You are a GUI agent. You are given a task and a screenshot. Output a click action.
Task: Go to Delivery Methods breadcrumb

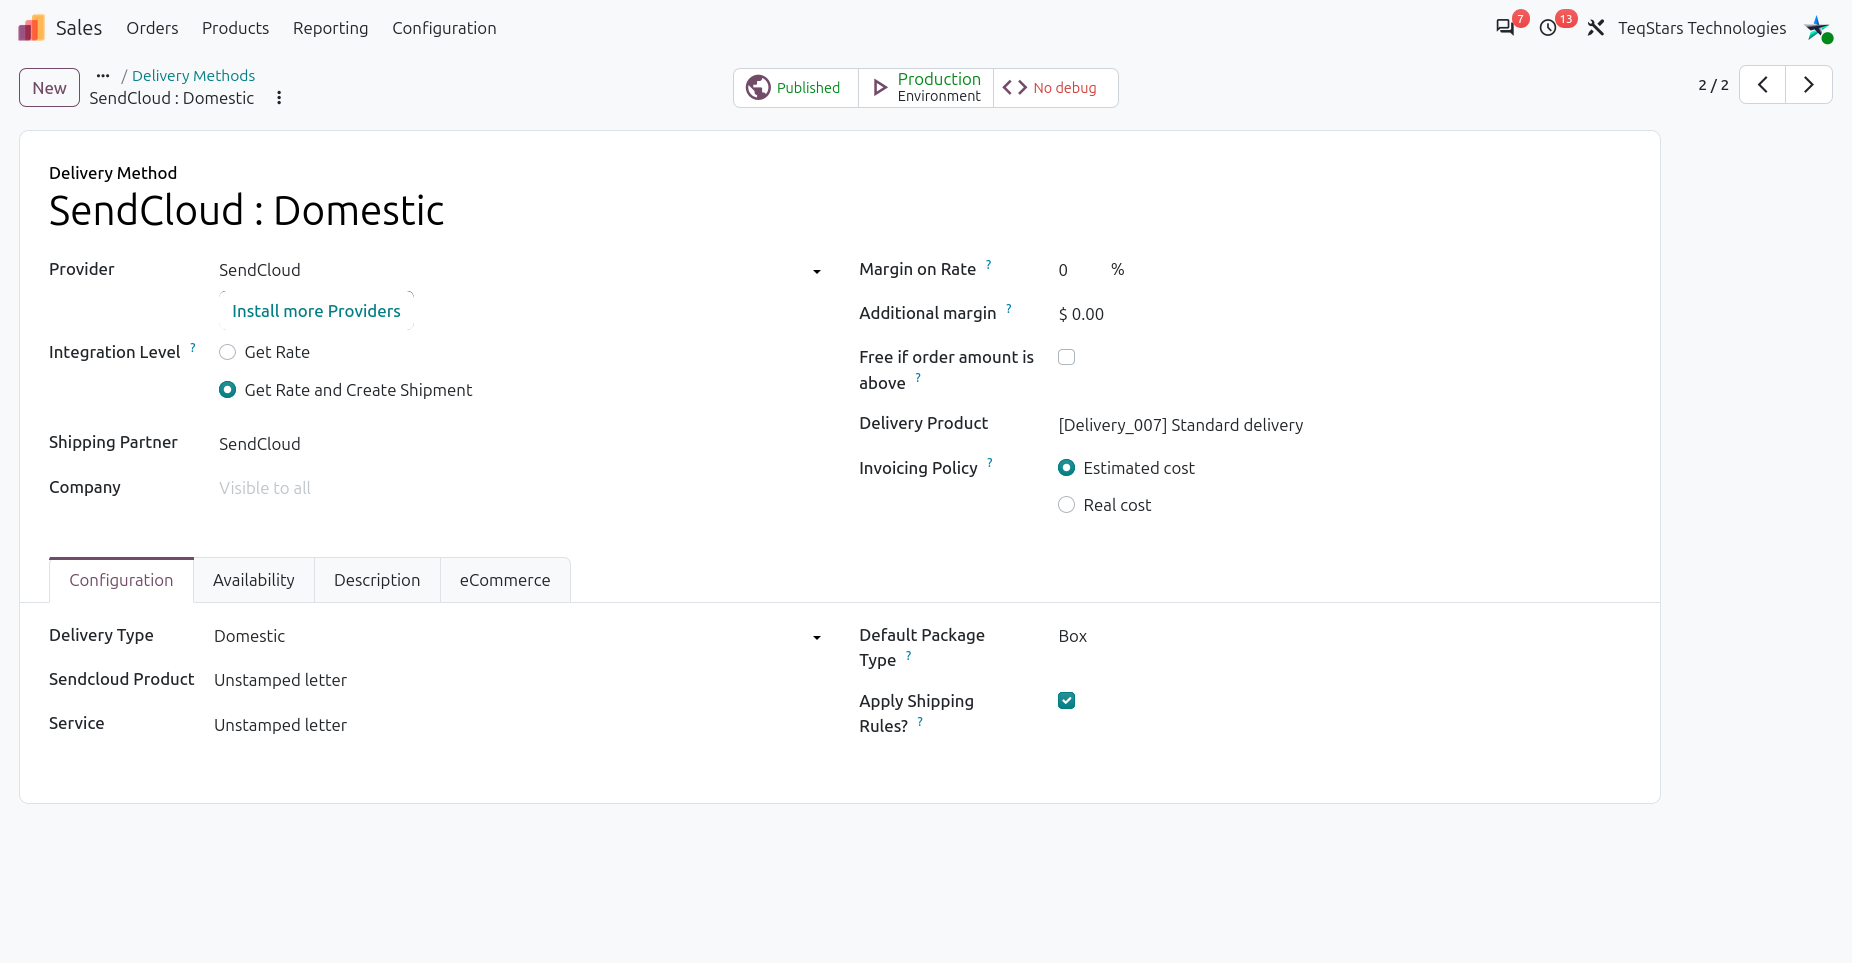pyautogui.click(x=193, y=76)
